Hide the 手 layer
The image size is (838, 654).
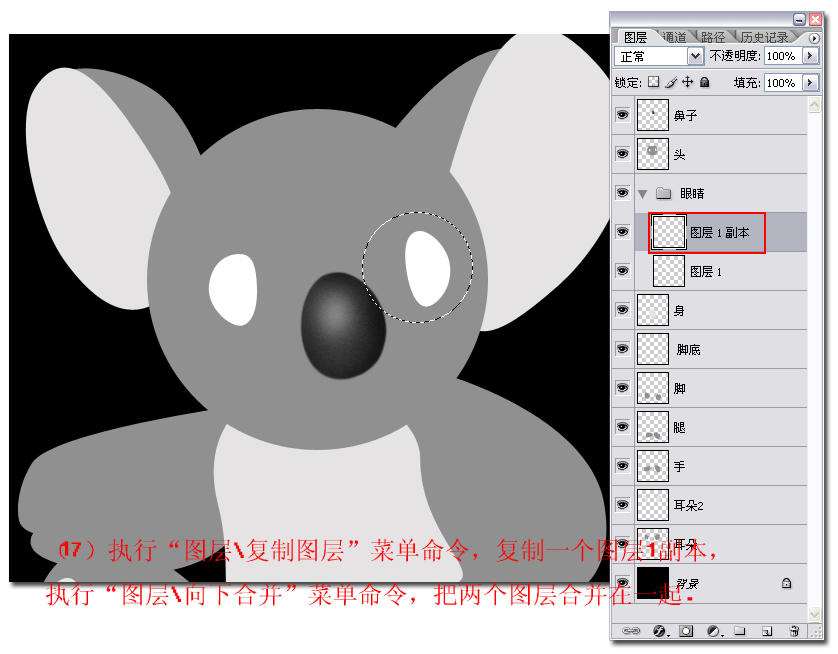[x=623, y=465]
